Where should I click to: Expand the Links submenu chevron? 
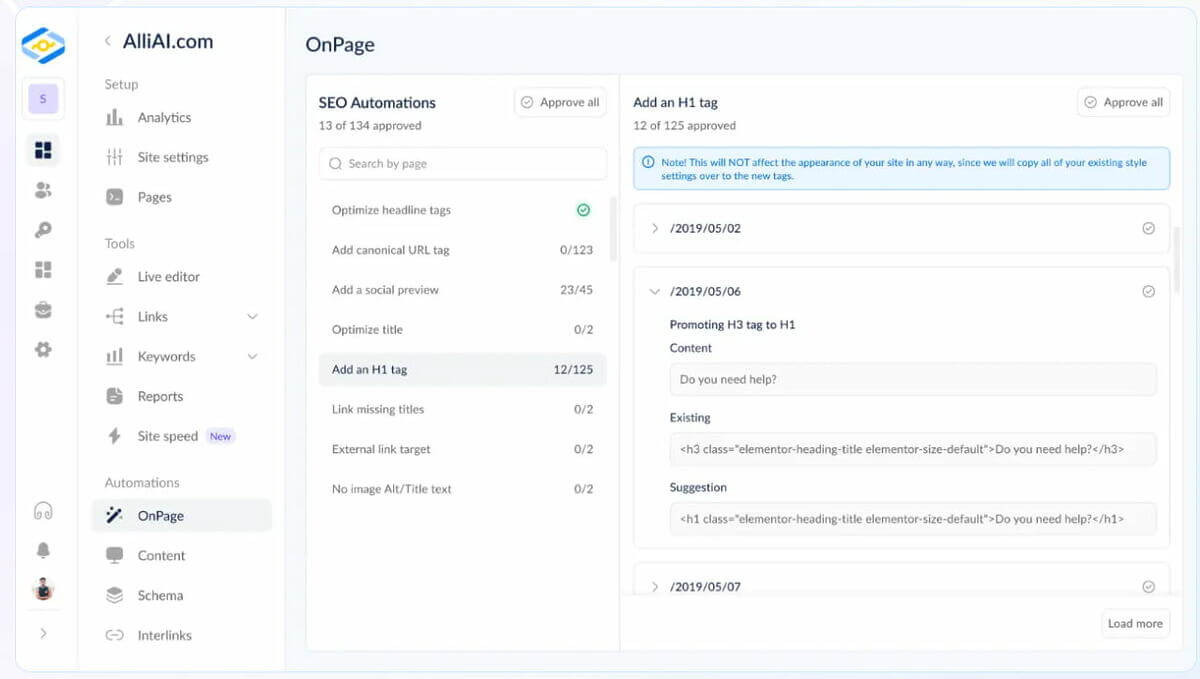click(x=252, y=316)
